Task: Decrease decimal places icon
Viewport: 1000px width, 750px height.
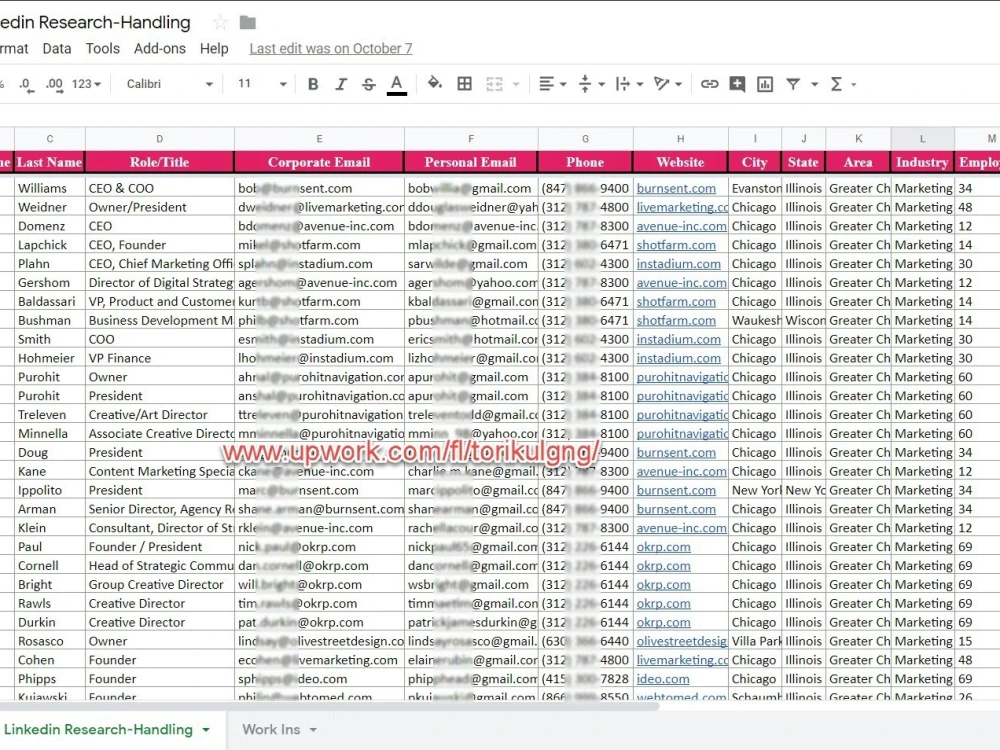Action: click(26, 84)
